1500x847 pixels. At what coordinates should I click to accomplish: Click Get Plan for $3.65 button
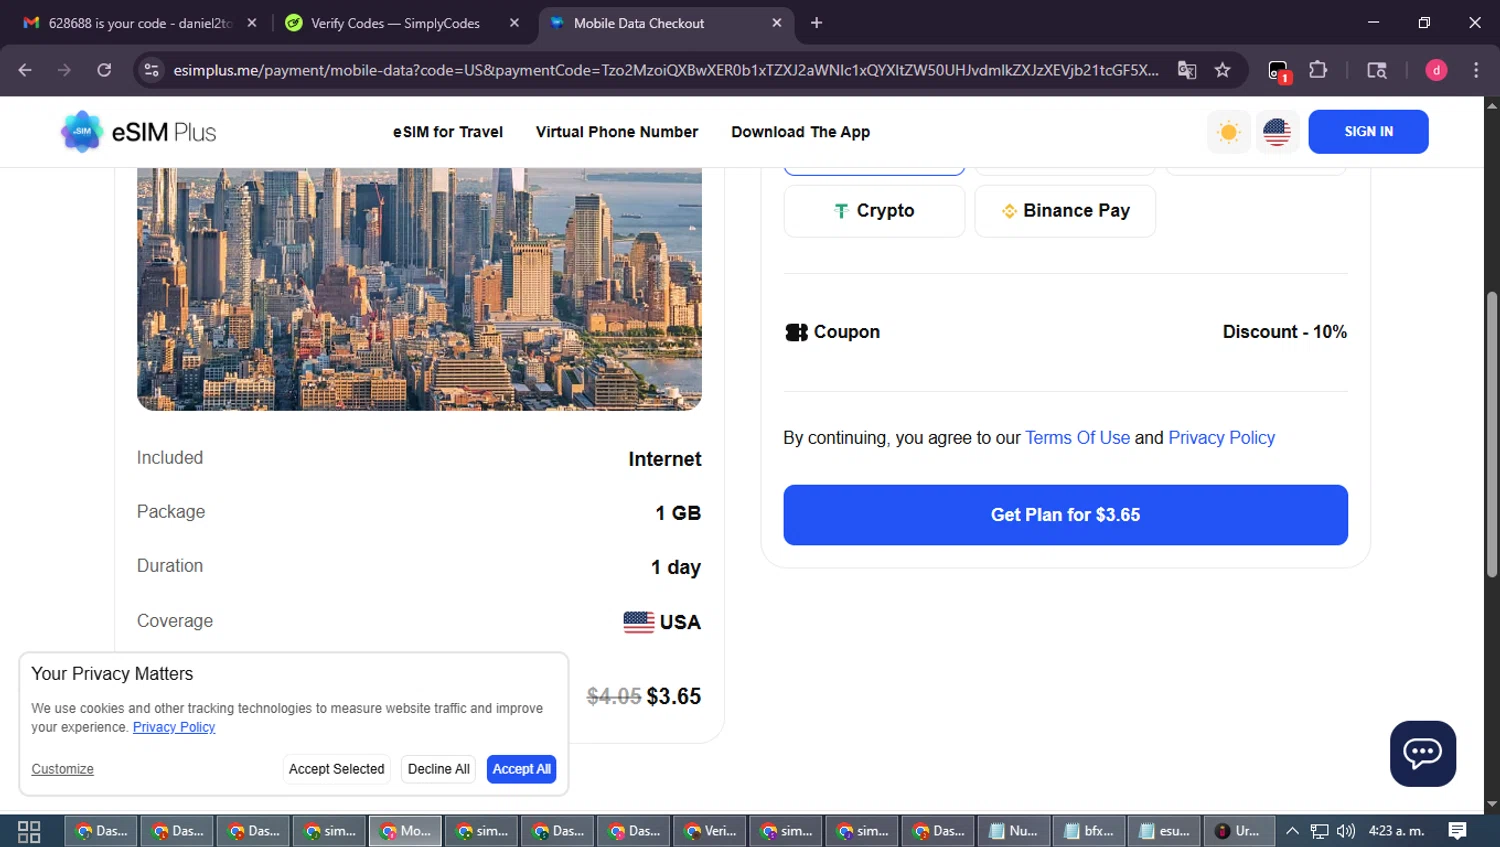[1065, 515]
